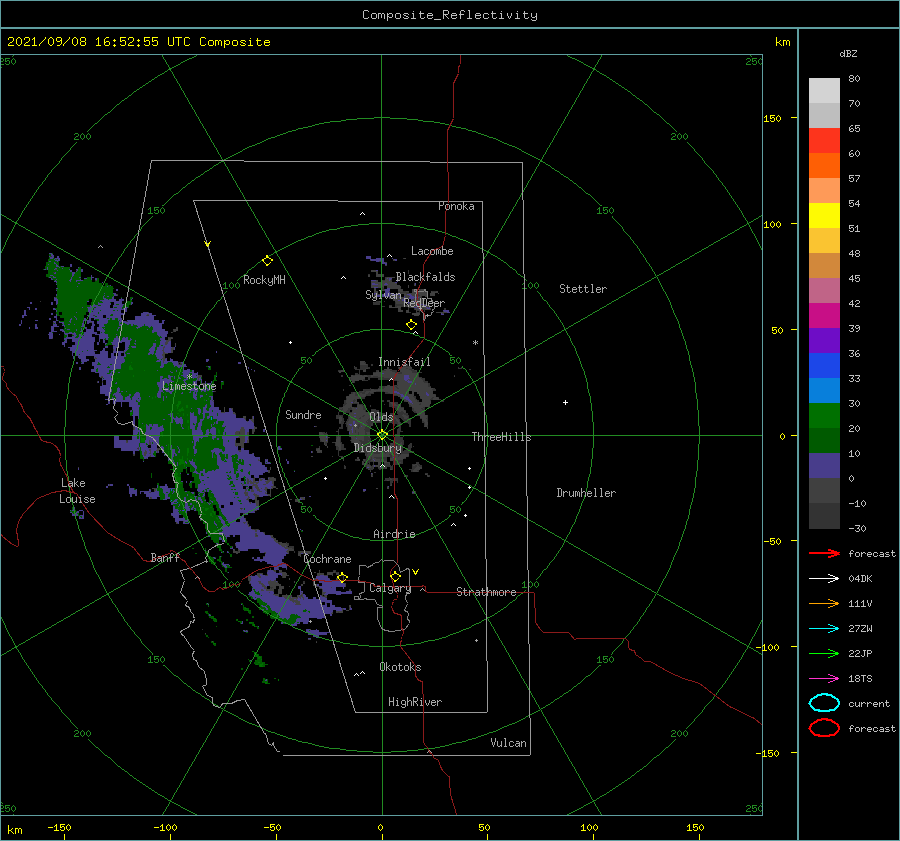This screenshot has height=841, width=900.
Task: Click the yellow diamond marker near Cochrane
Action: (x=343, y=577)
